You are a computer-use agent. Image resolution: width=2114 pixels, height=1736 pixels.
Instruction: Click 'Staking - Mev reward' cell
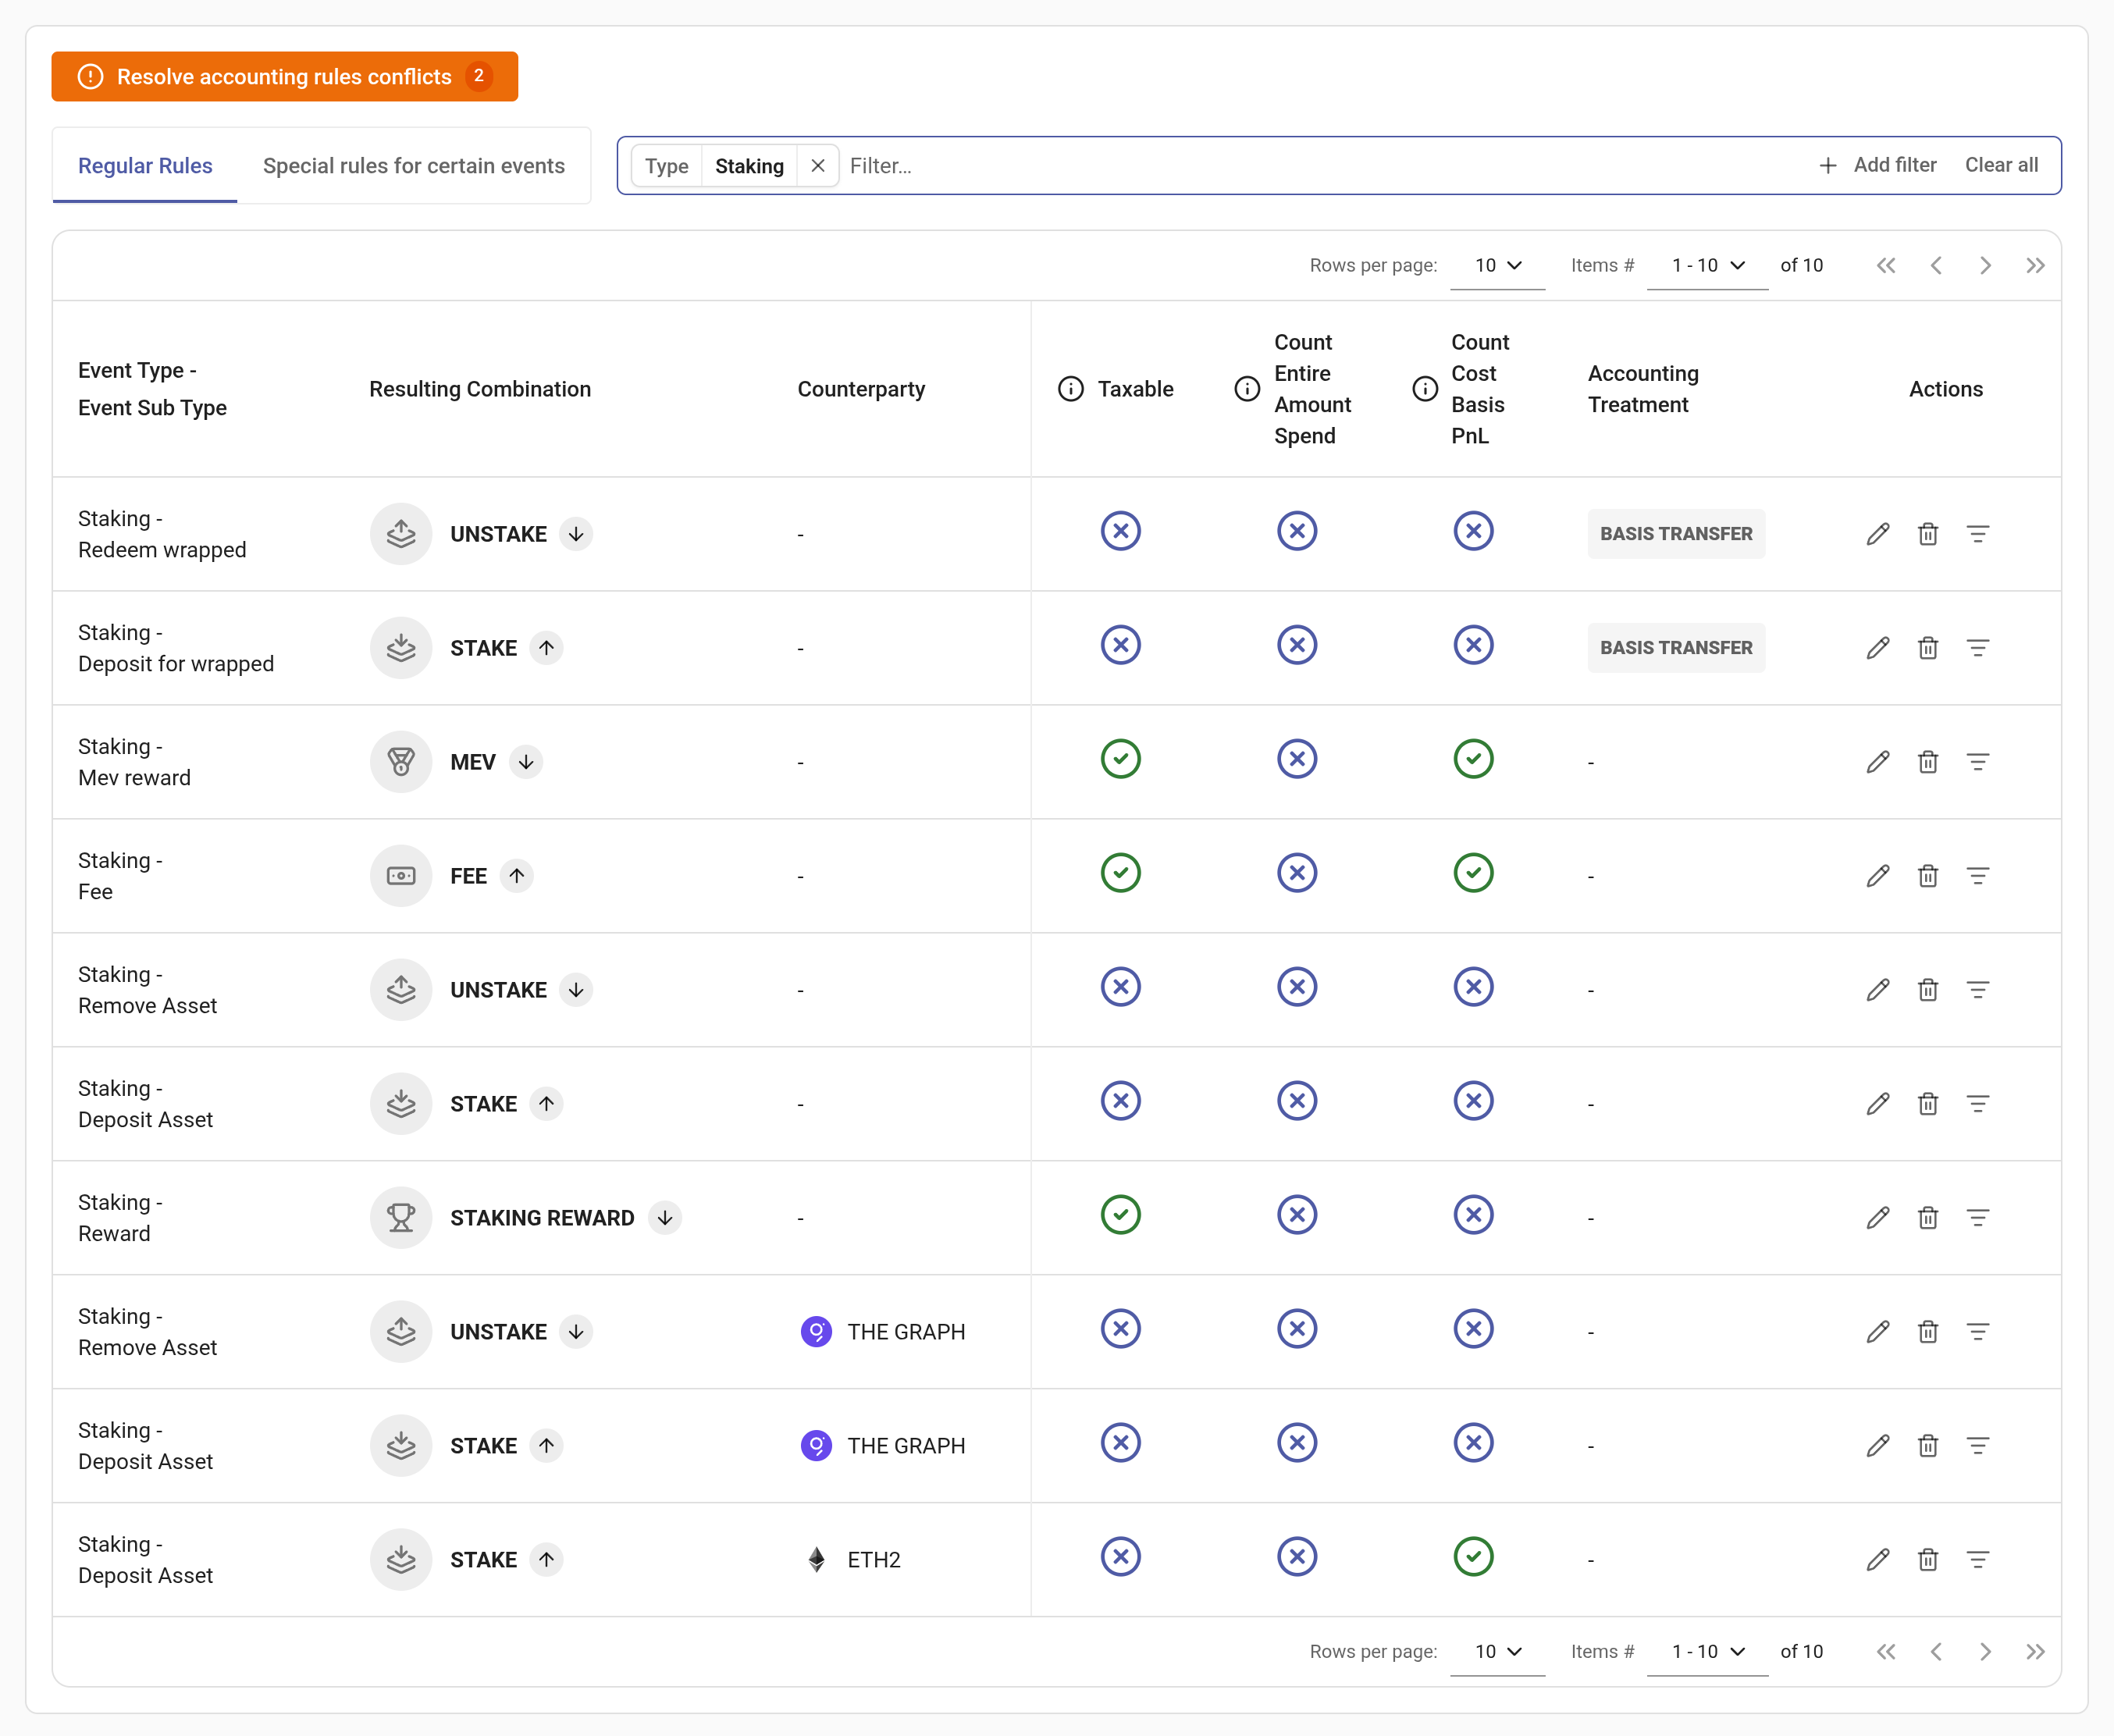click(x=135, y=762)
